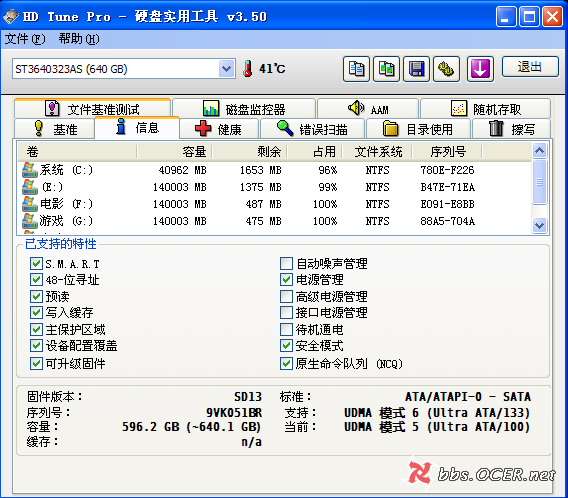Click the HD Tune title bar icon
Screen dimensions: 568x498
tap(11, 16)
